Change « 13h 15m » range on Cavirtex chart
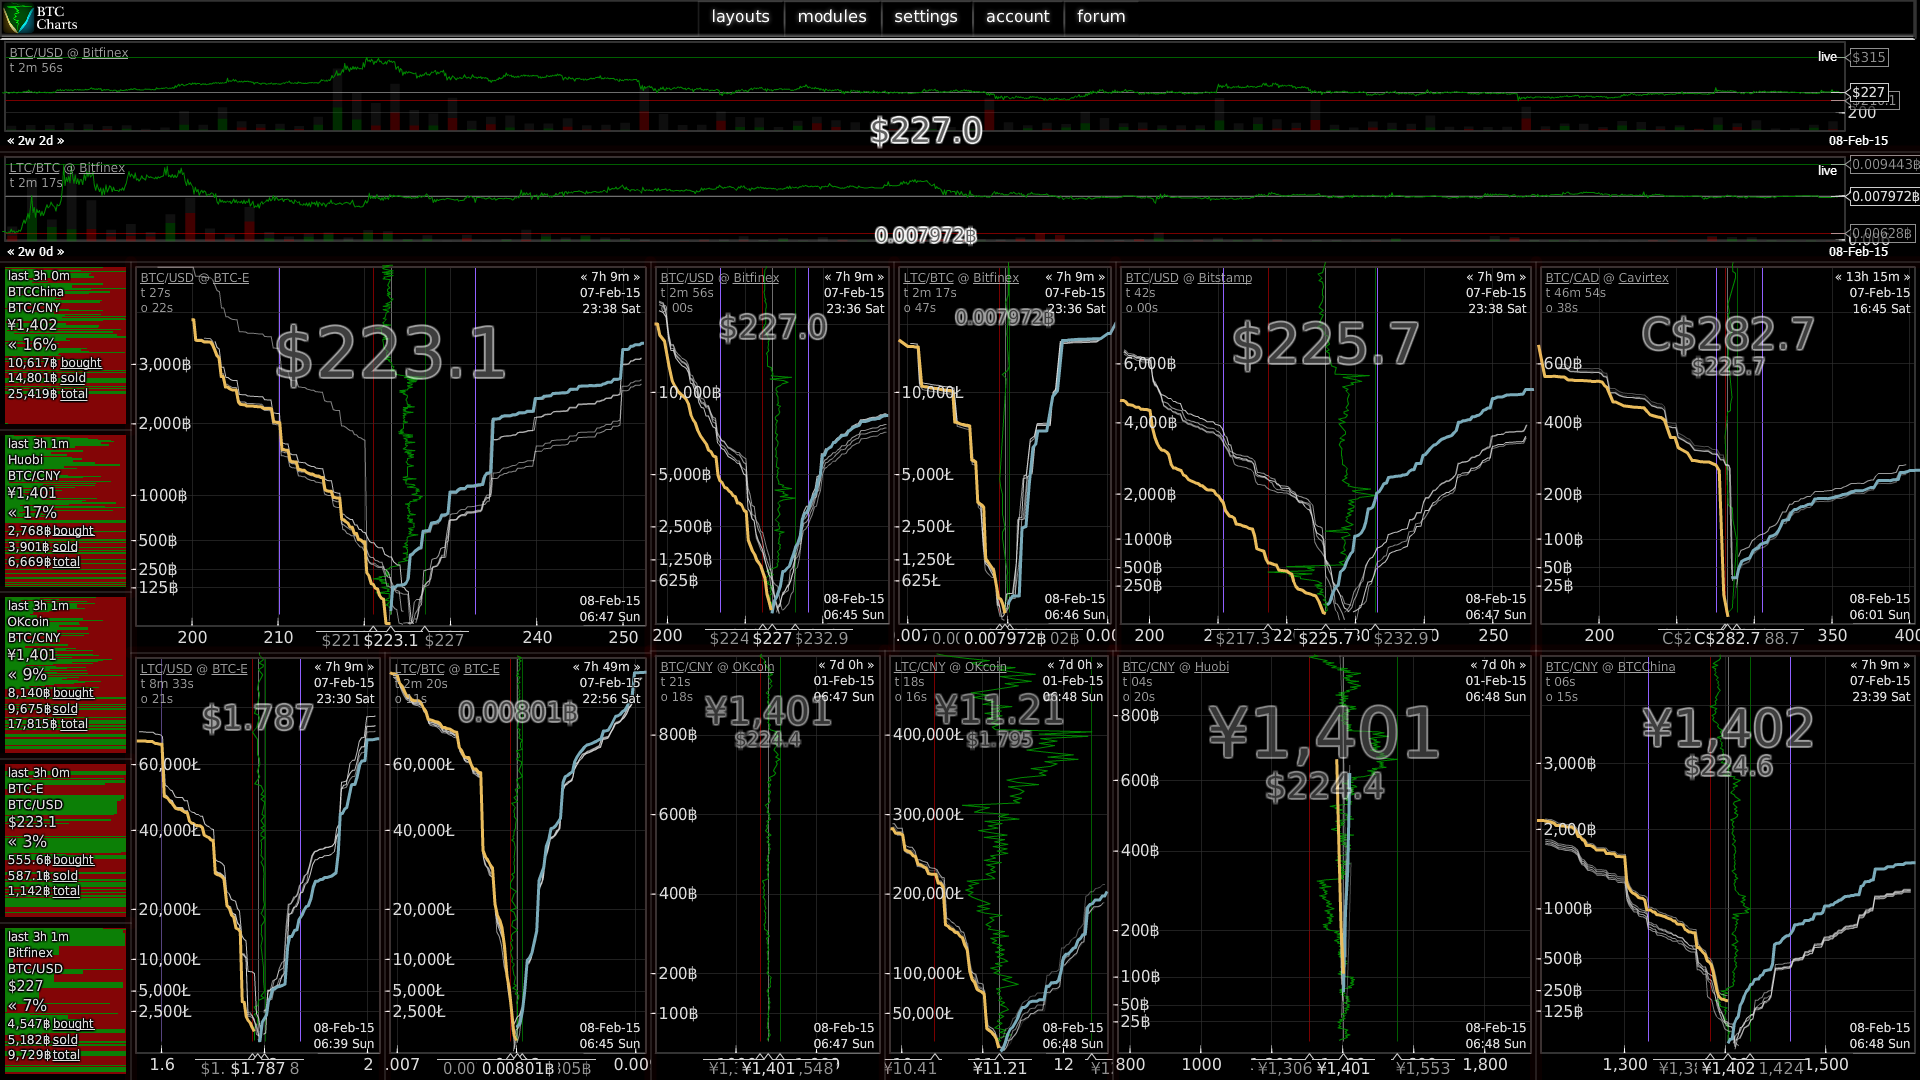 pos(1872,278)
